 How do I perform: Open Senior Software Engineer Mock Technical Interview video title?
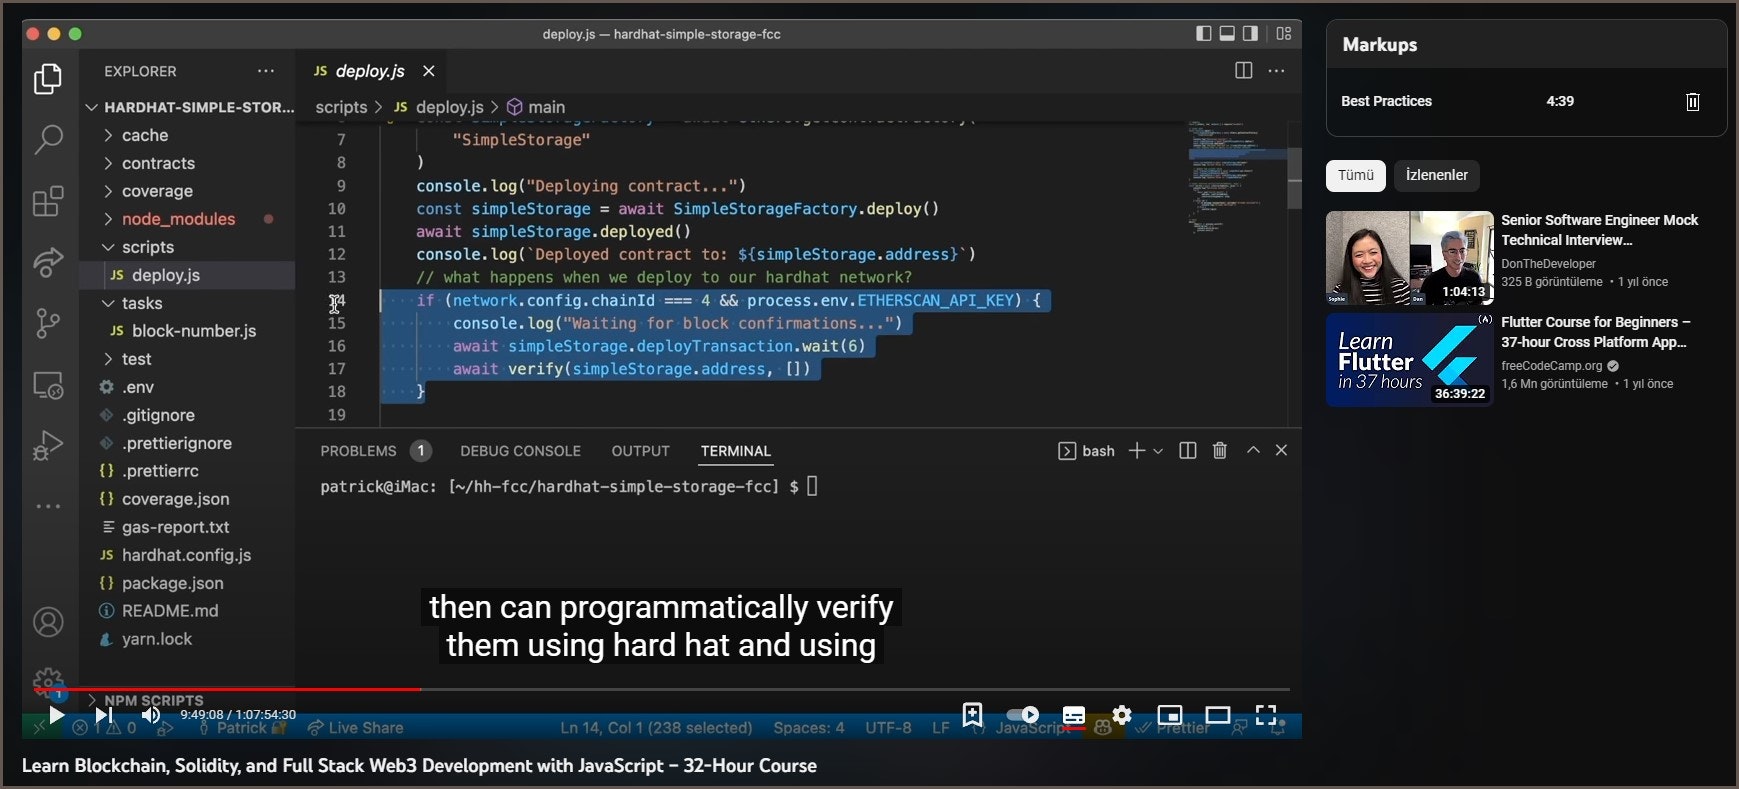point(1599,230)
